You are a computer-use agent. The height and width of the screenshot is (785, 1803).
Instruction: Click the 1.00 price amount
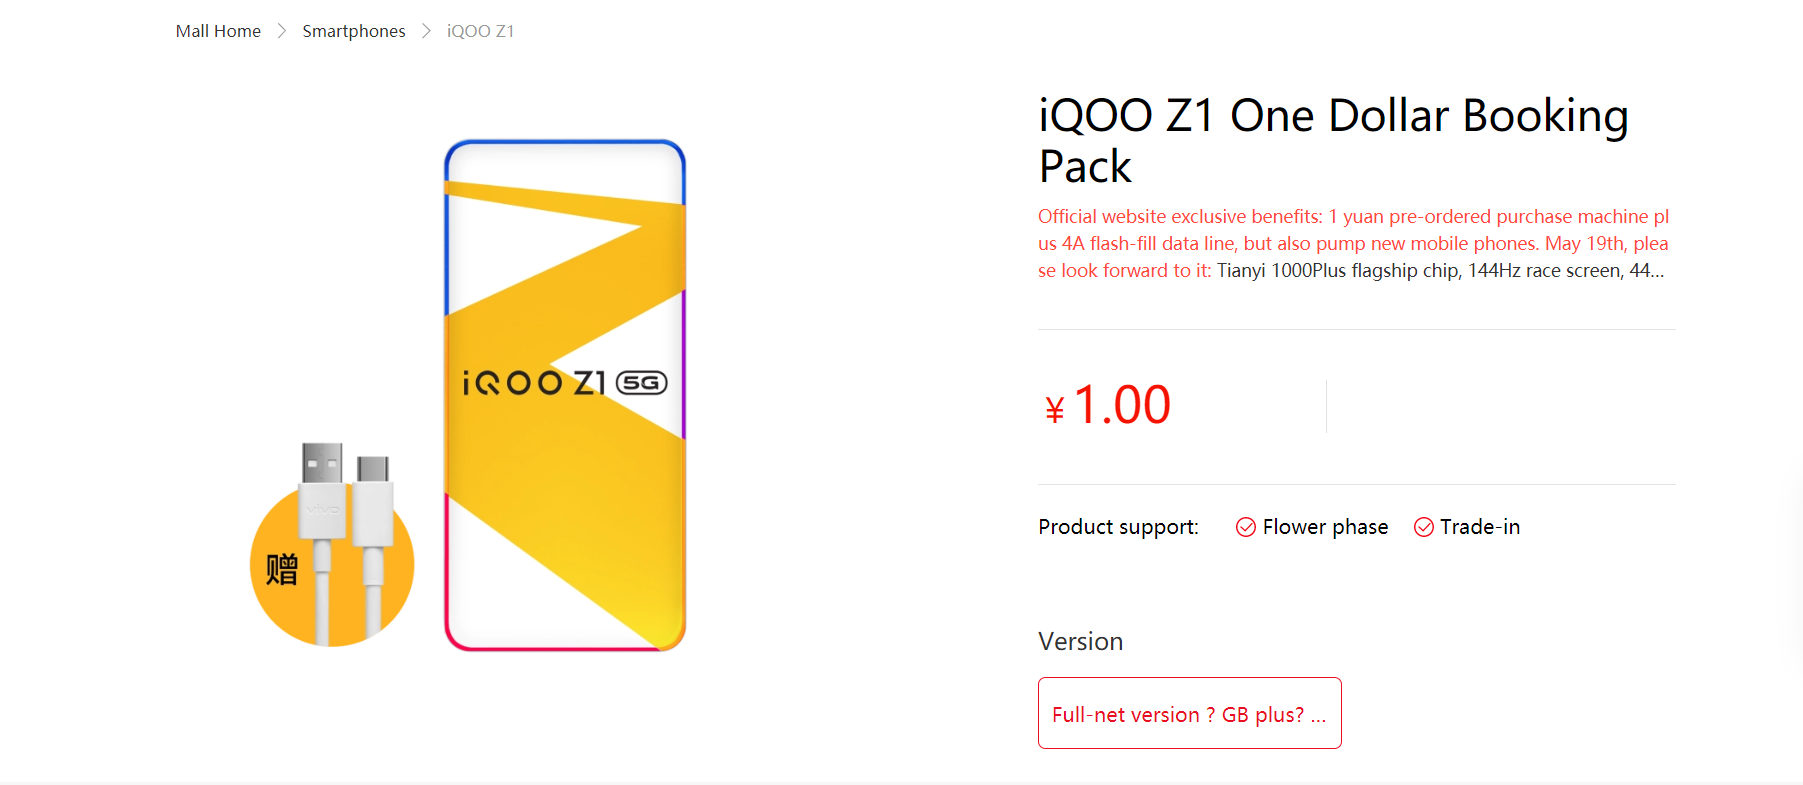[x=1122, y=405]
